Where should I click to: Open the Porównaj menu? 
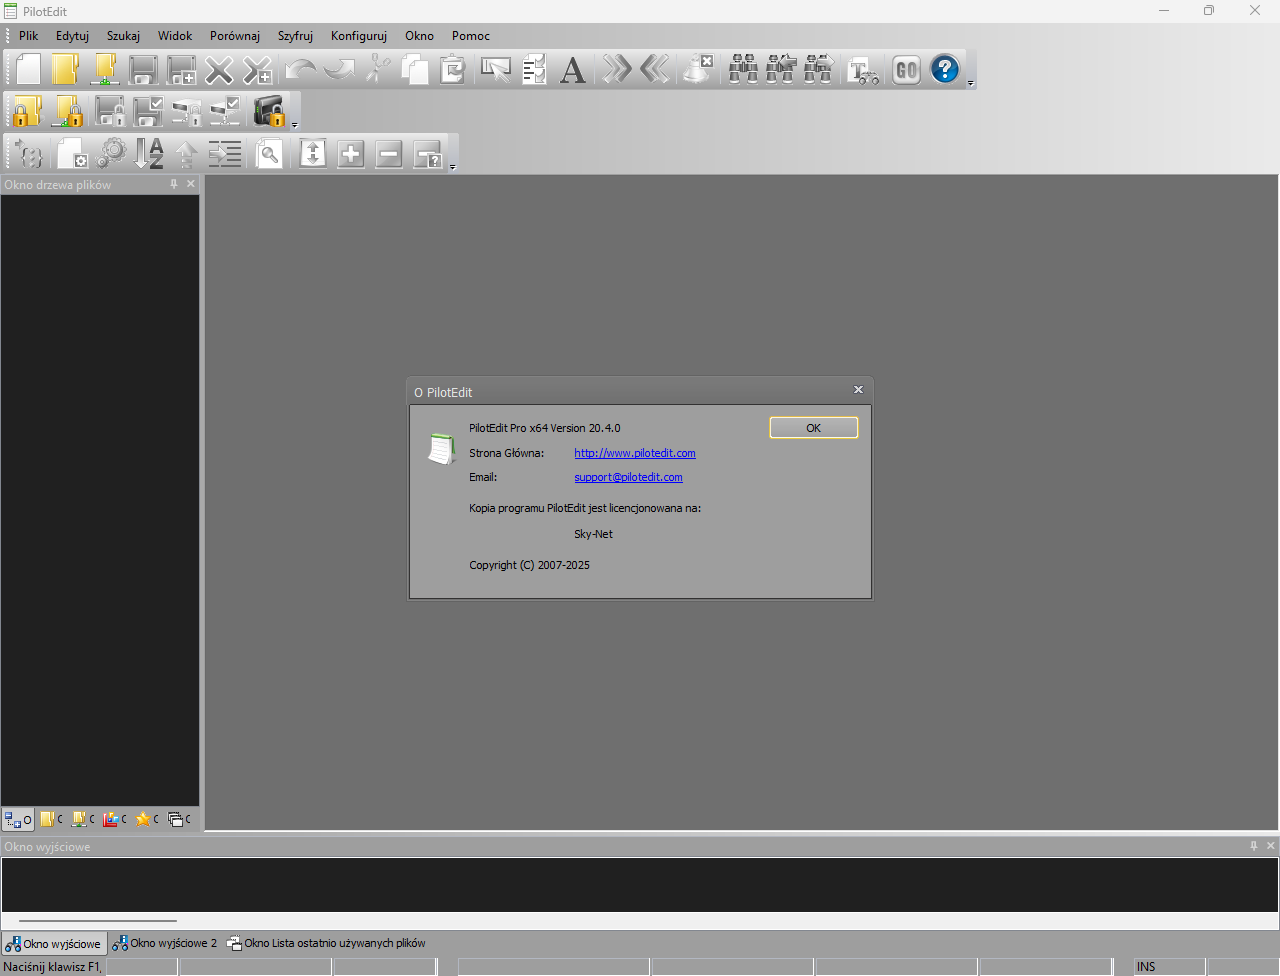pos(235,36)
